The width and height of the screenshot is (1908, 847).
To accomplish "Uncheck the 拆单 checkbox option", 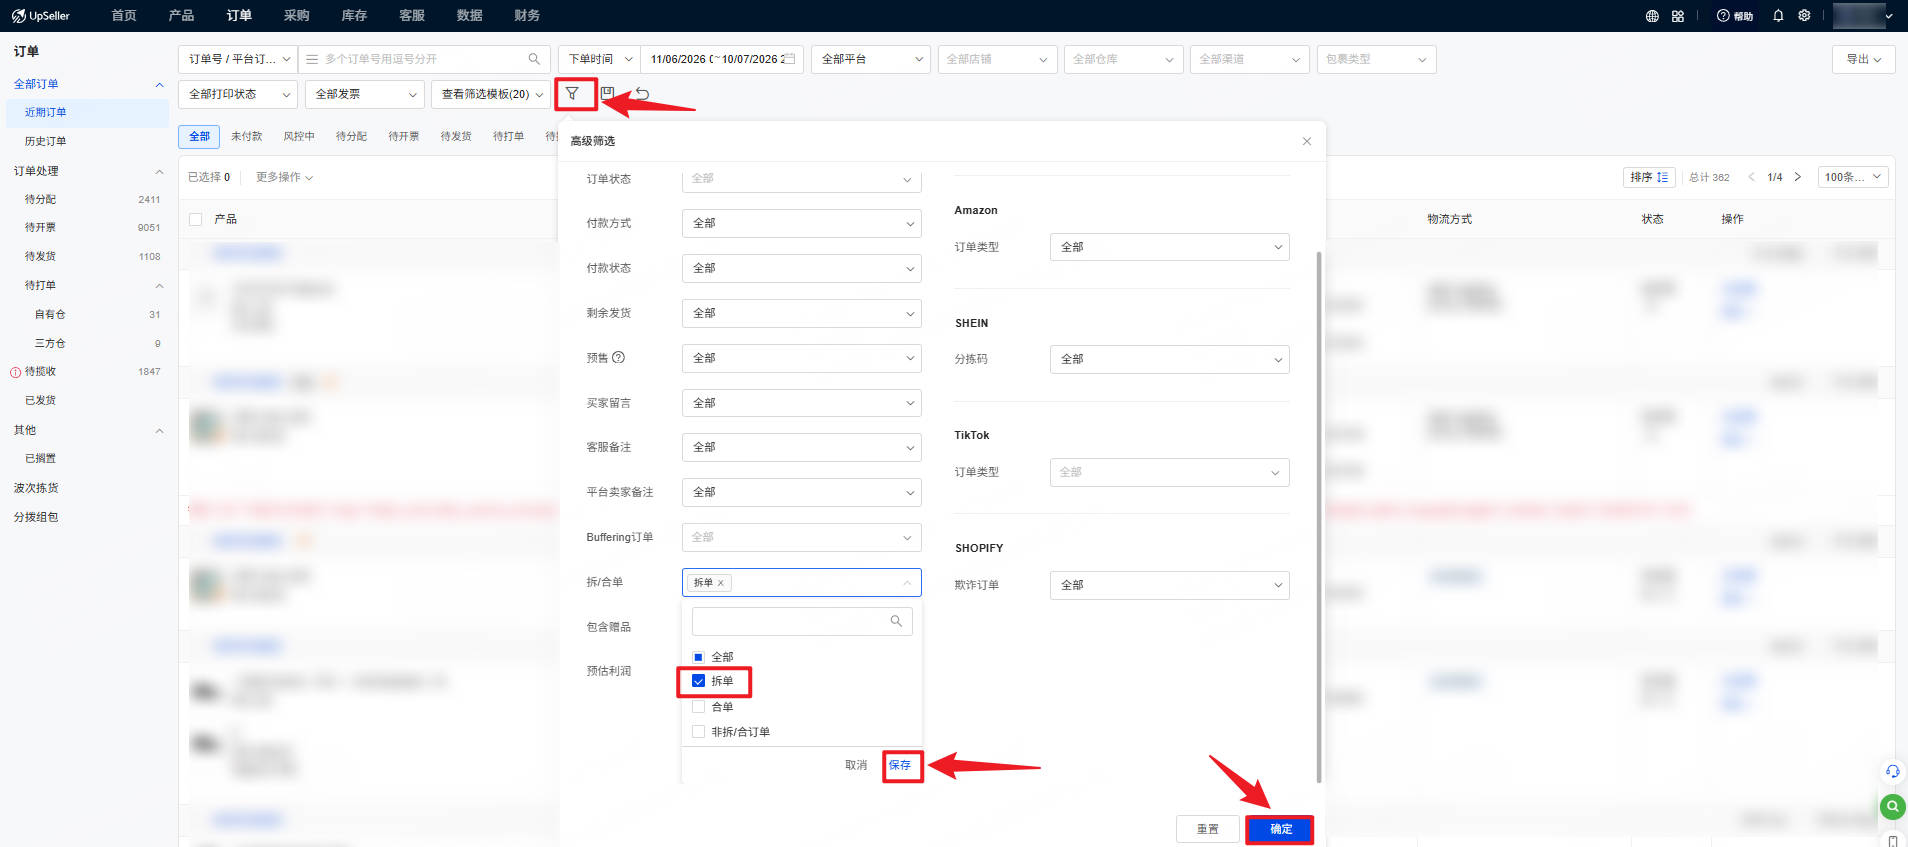I will (x=698, y=681).
